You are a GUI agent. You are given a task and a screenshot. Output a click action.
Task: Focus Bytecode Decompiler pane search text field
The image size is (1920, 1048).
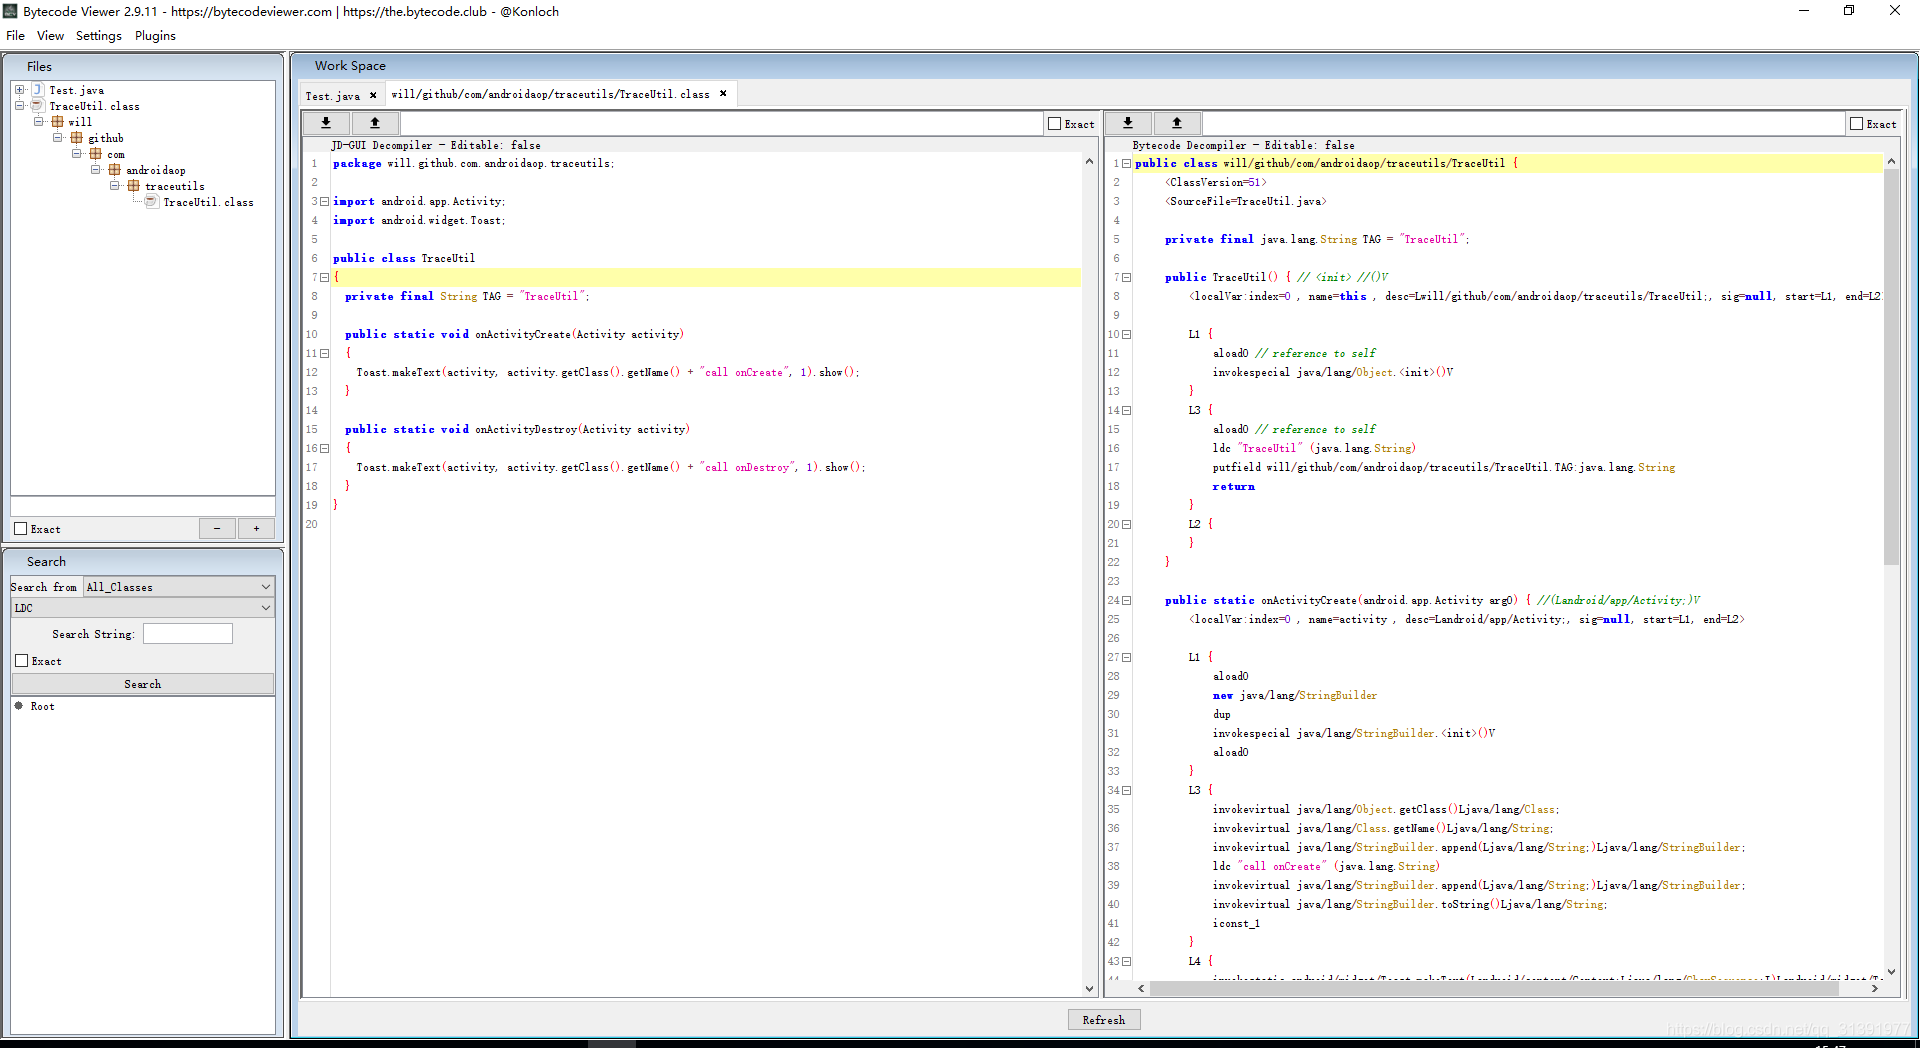click(1523, 123)
